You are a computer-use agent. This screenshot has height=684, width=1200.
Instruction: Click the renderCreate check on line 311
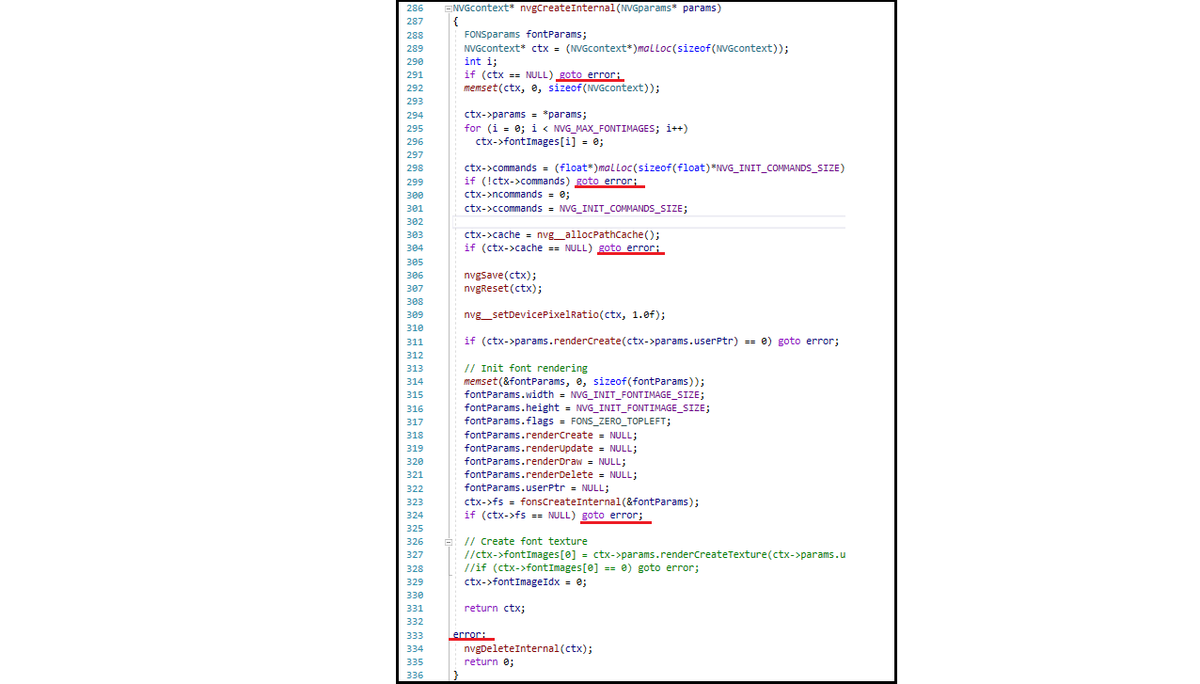[651, 341]
